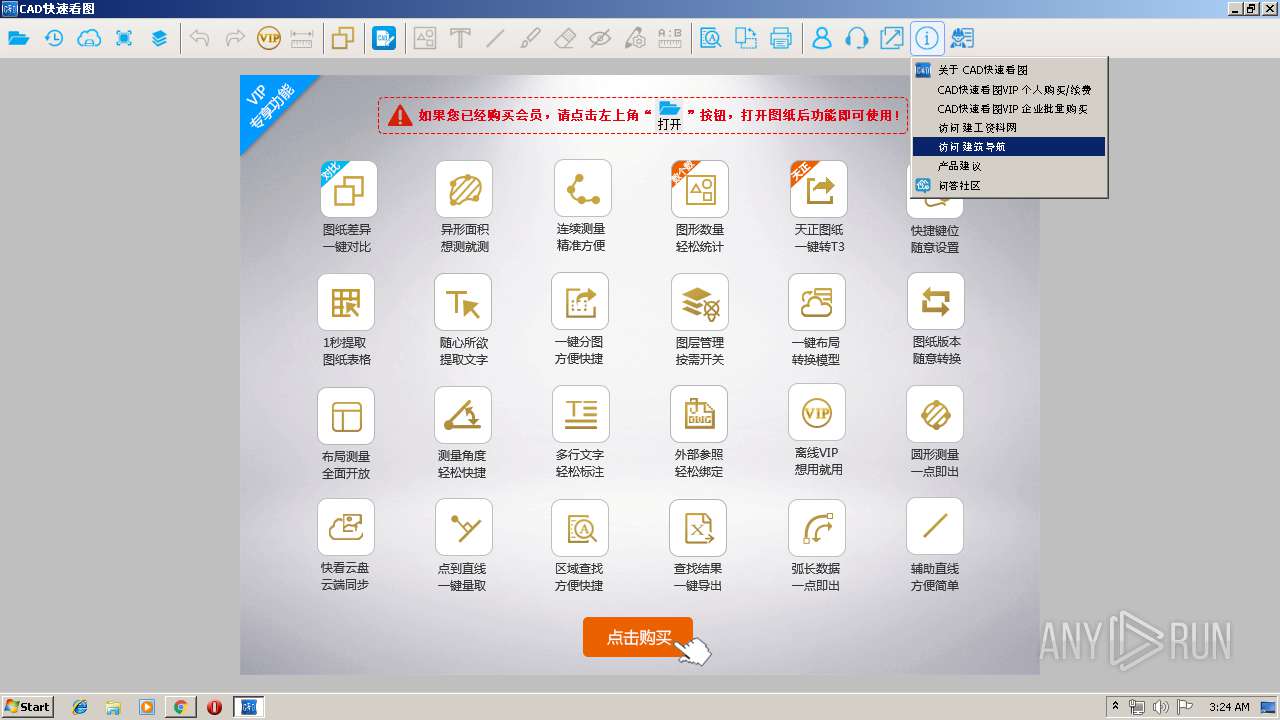Click 弧长数据 一点即出 feature icon
1280x720 pixels.
817,528
